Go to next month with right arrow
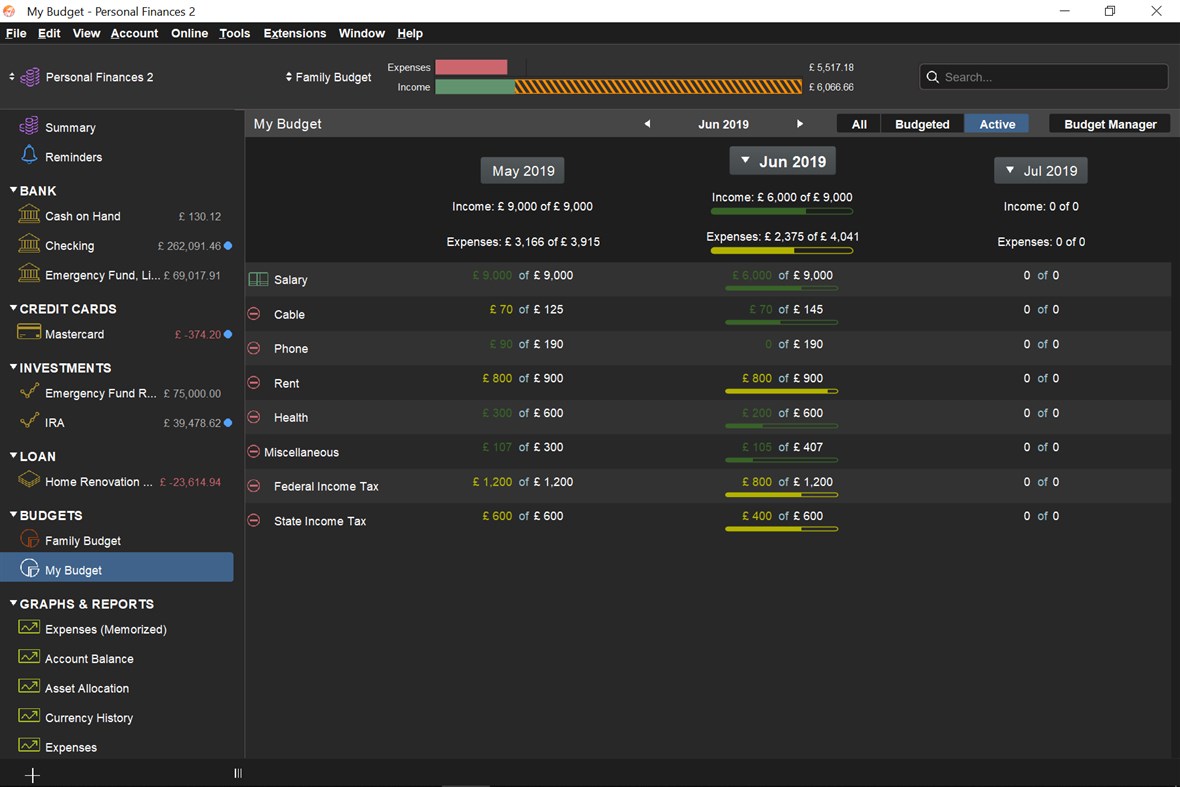The width and height of the screenshot is (1180, 787). tap(800, 123)
